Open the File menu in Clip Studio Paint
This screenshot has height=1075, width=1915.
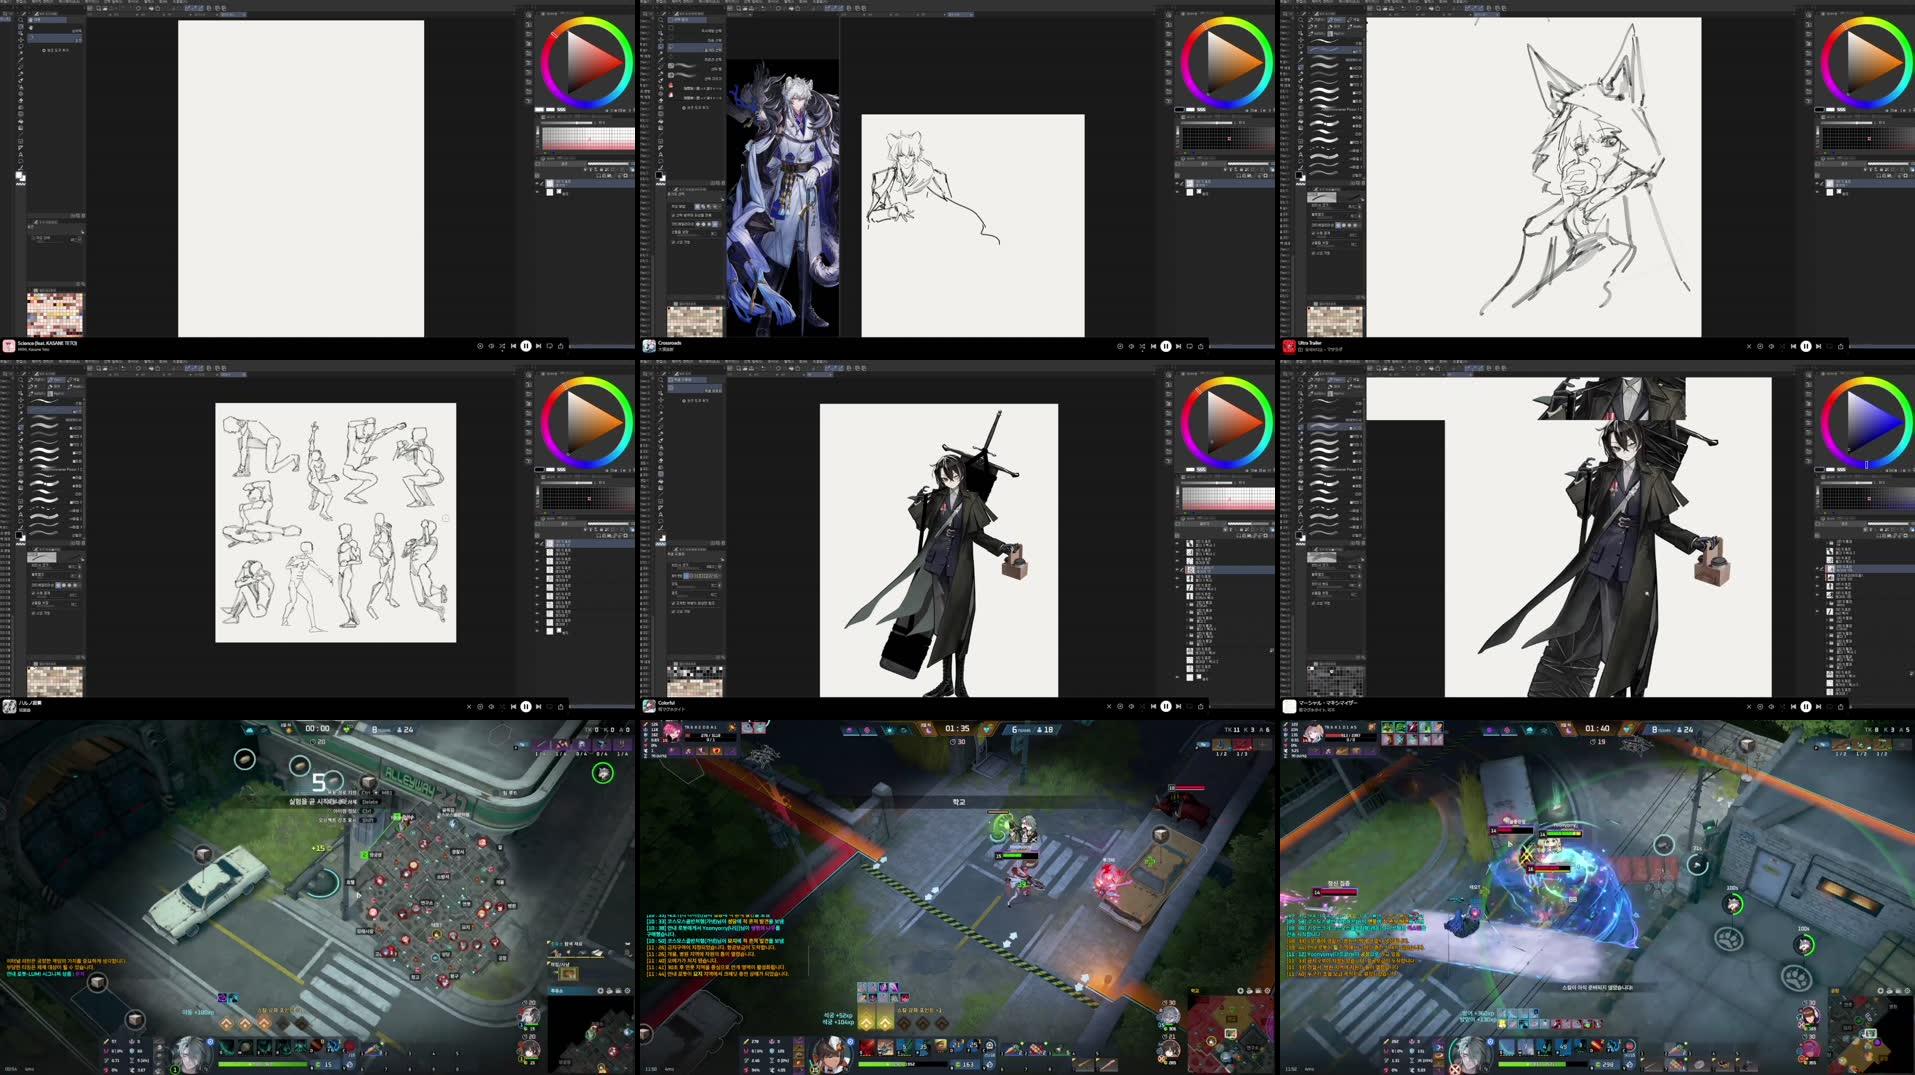pos(5,4)
